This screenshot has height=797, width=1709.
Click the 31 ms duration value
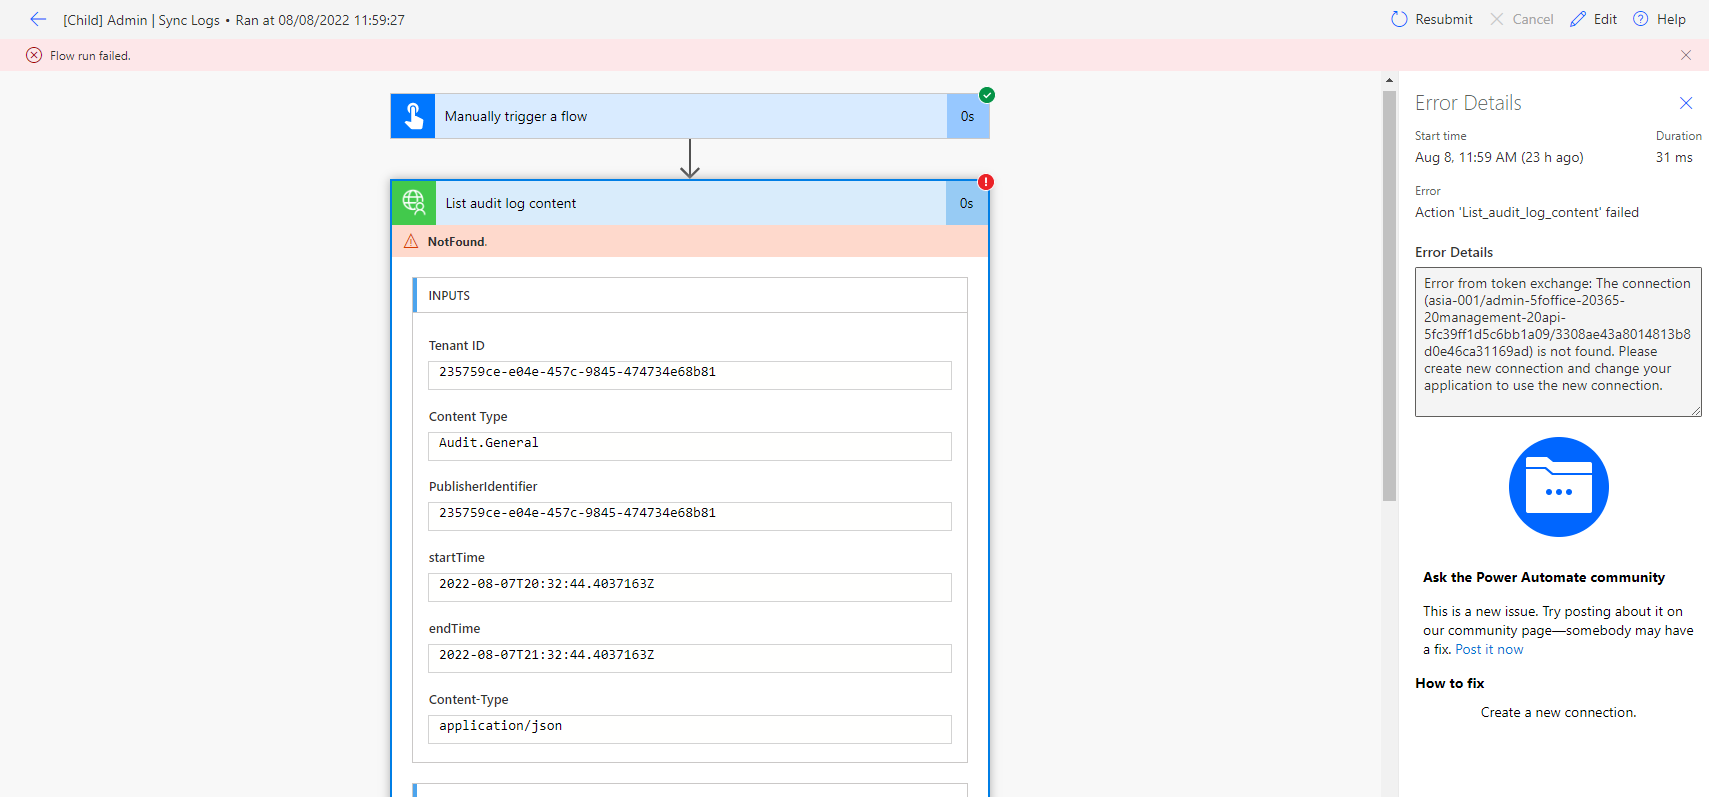1674,158
